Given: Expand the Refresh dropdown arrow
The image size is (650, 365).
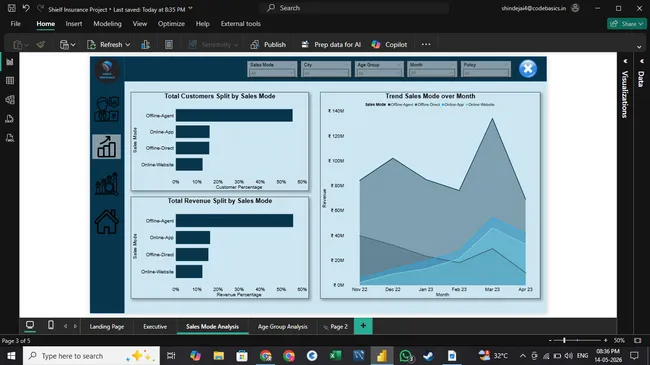Looking at the screenshot, I should [x=128, y=45].
